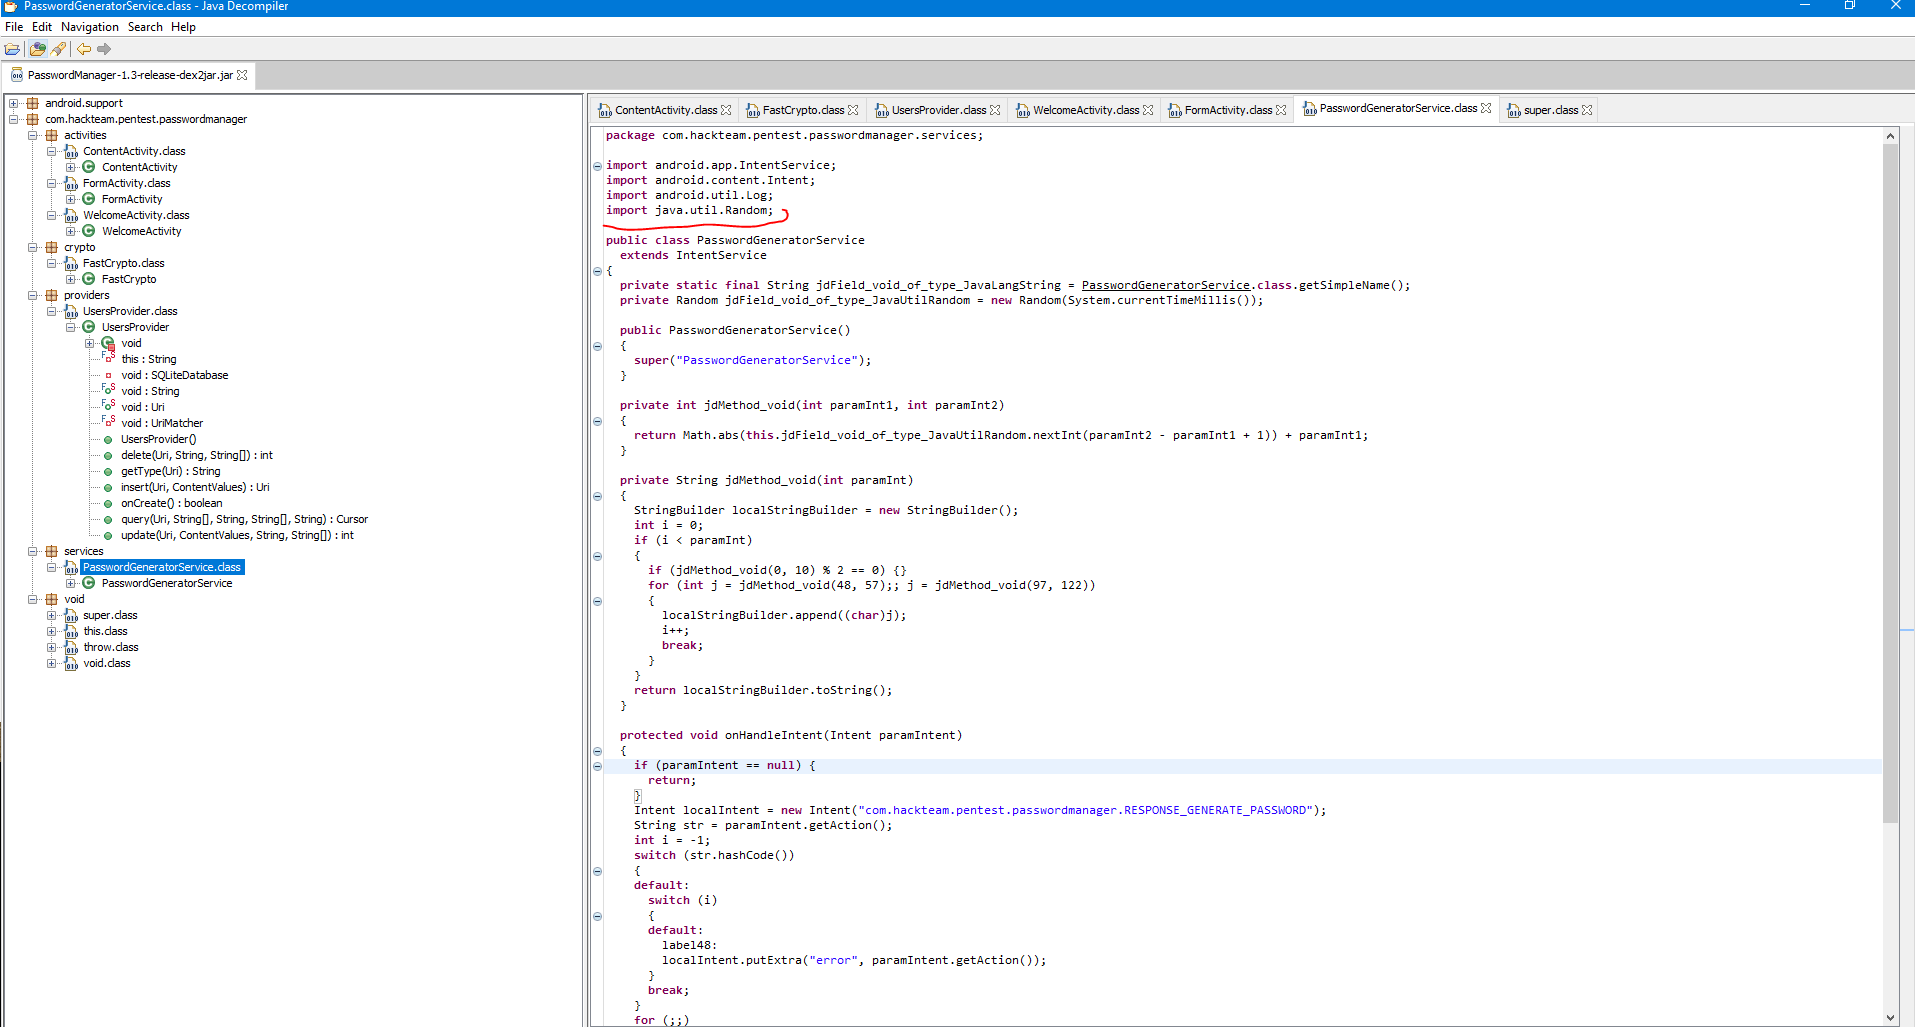Click the green class icon beside FormActivity
1915x1027 pixels.
click(89, 199)
